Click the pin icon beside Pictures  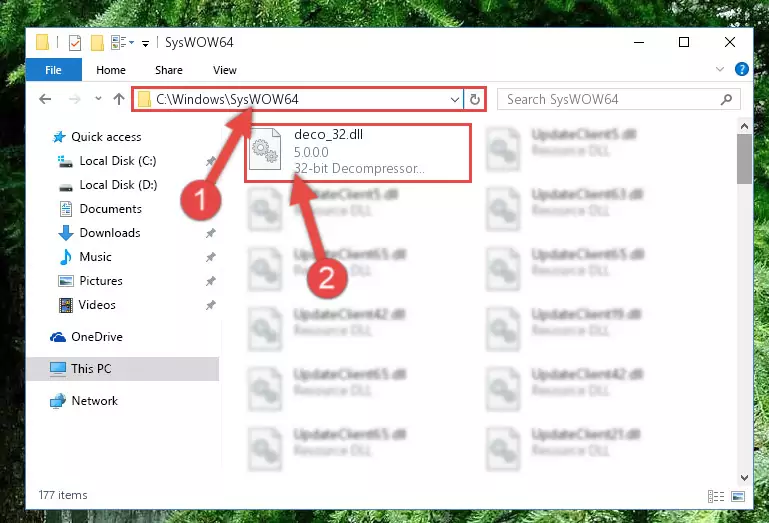[x=210, y=281]
